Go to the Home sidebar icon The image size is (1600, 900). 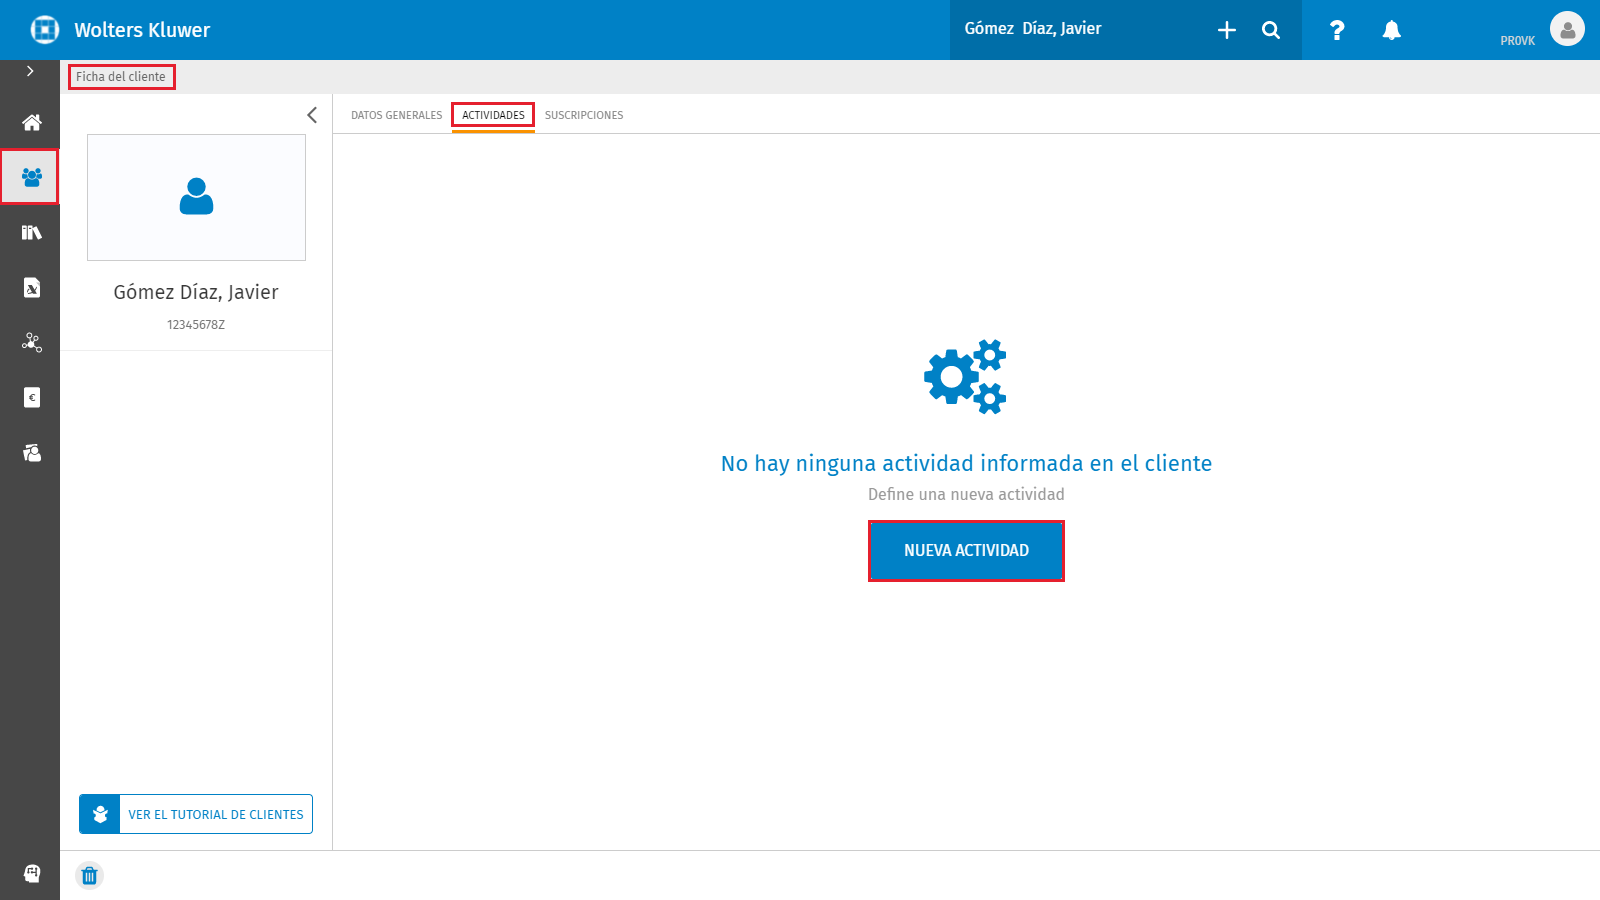coord(31,122)
